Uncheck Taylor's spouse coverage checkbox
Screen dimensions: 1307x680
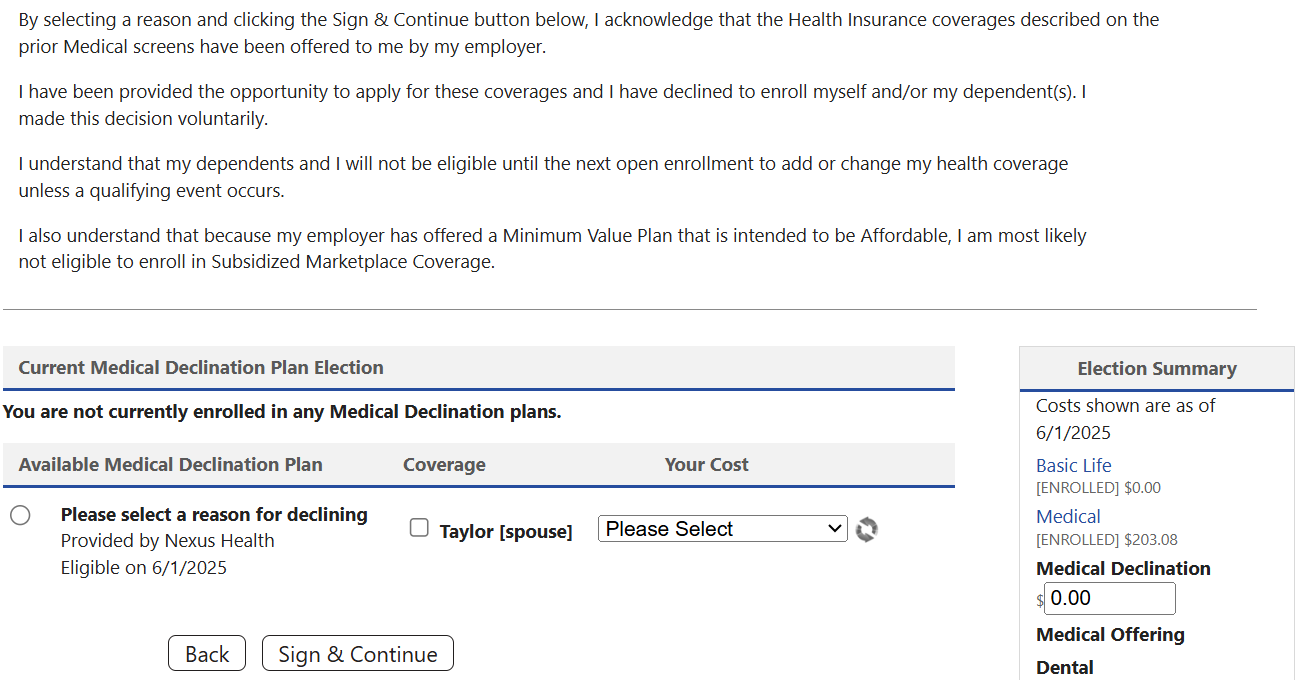(419, 527)
